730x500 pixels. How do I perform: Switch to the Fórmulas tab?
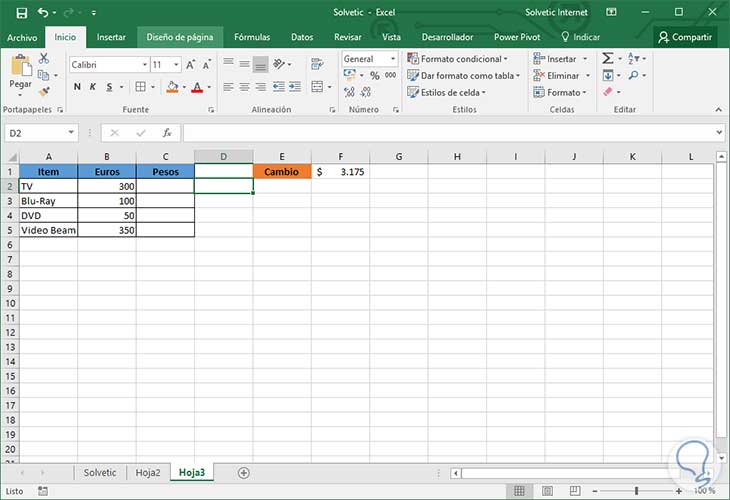click(x=252, y=37)
